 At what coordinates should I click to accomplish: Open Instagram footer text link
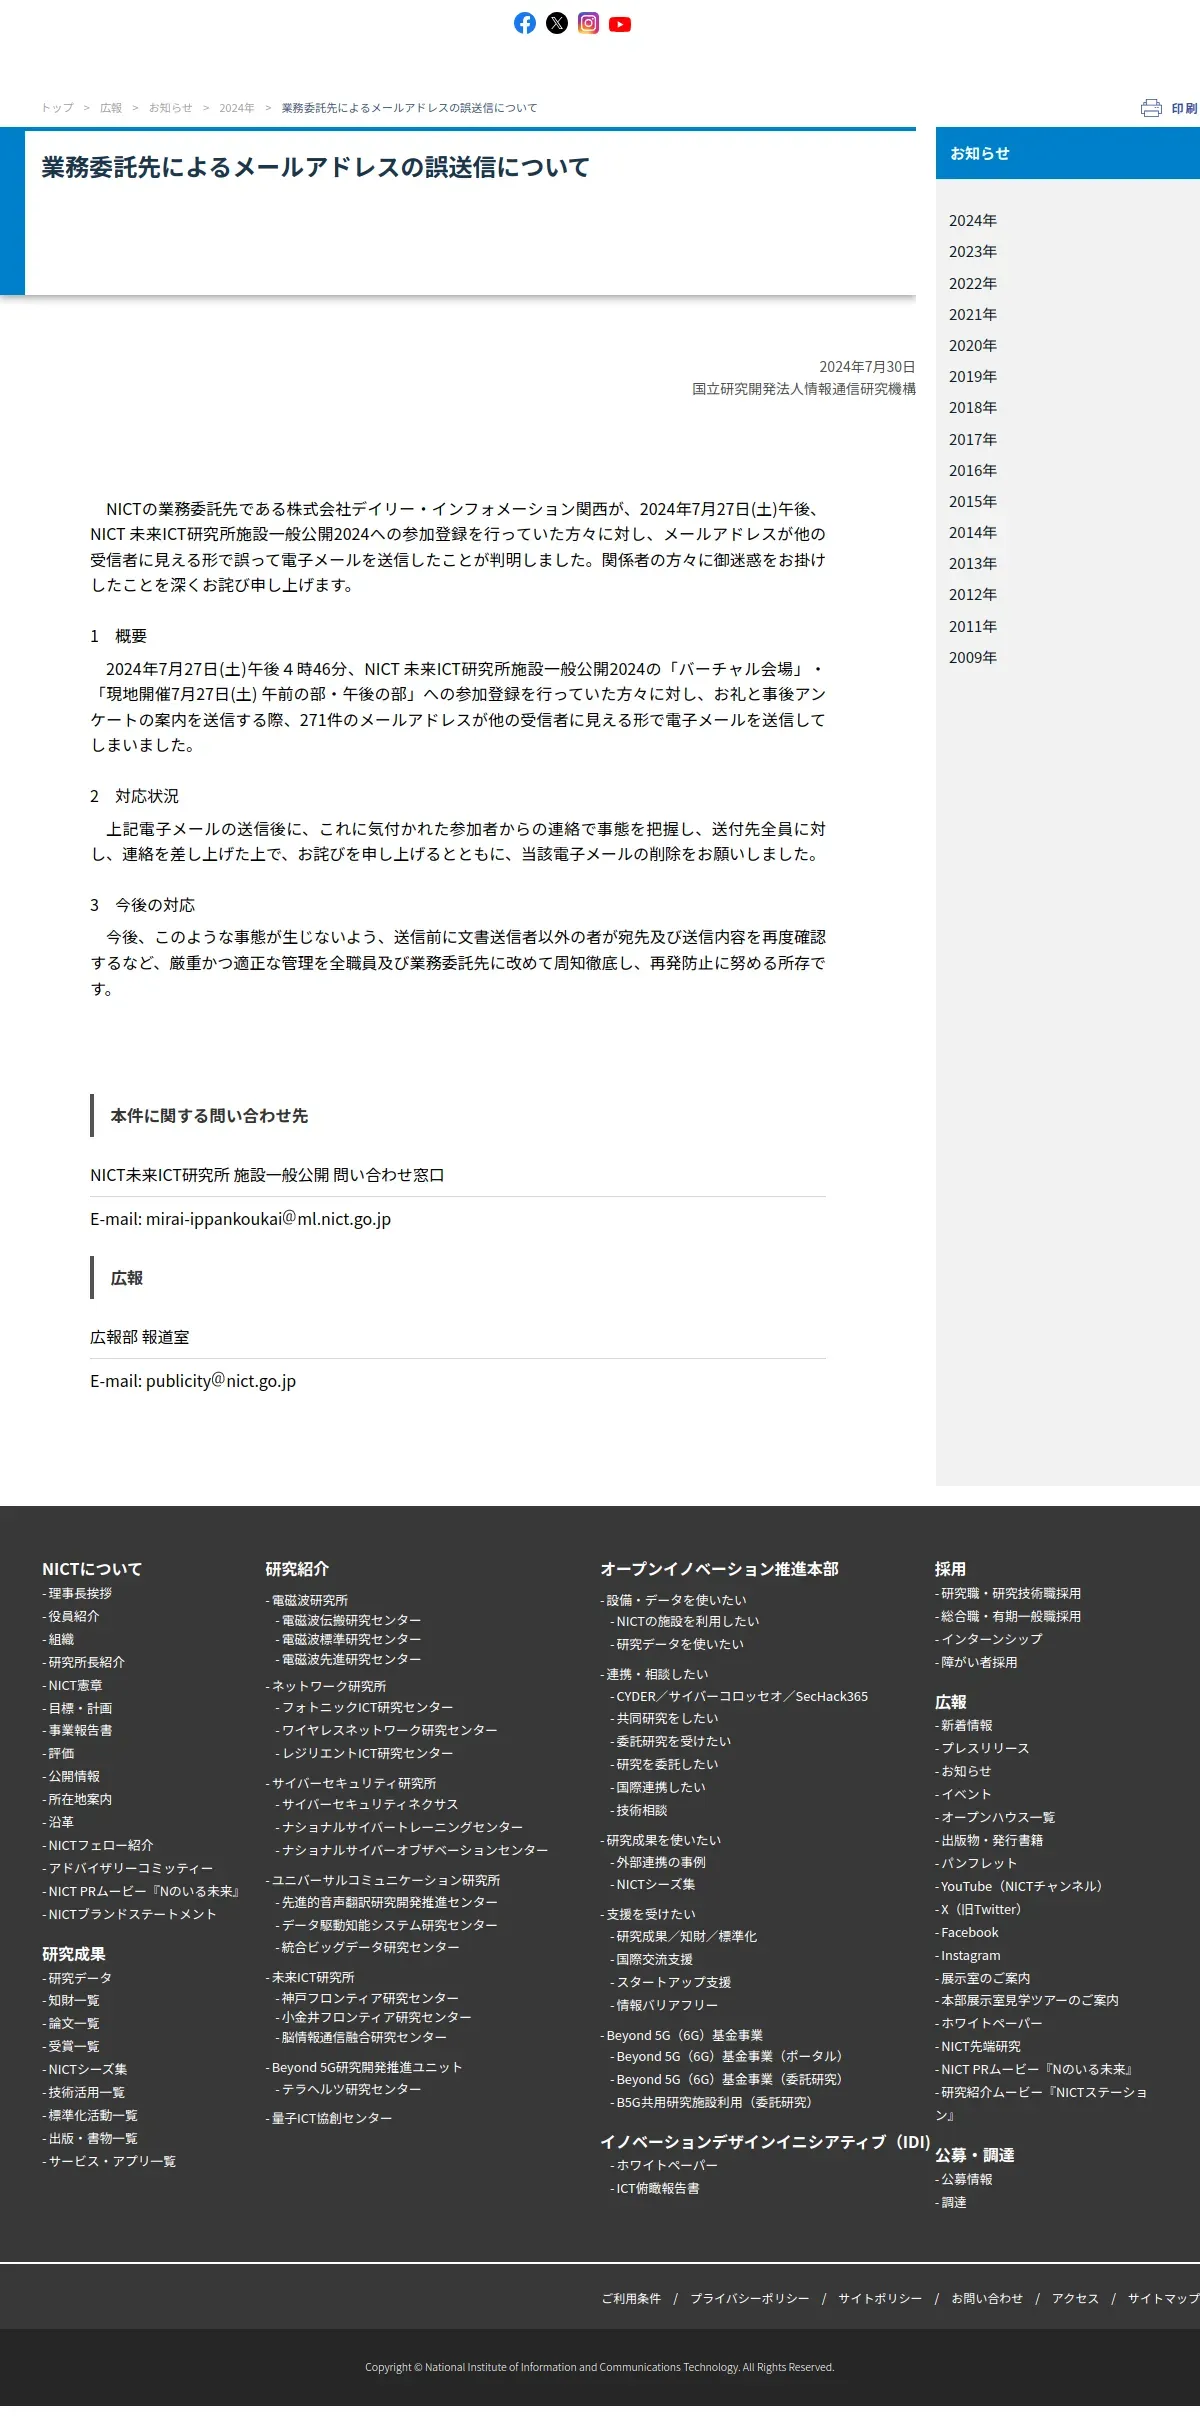(970, 1956)
